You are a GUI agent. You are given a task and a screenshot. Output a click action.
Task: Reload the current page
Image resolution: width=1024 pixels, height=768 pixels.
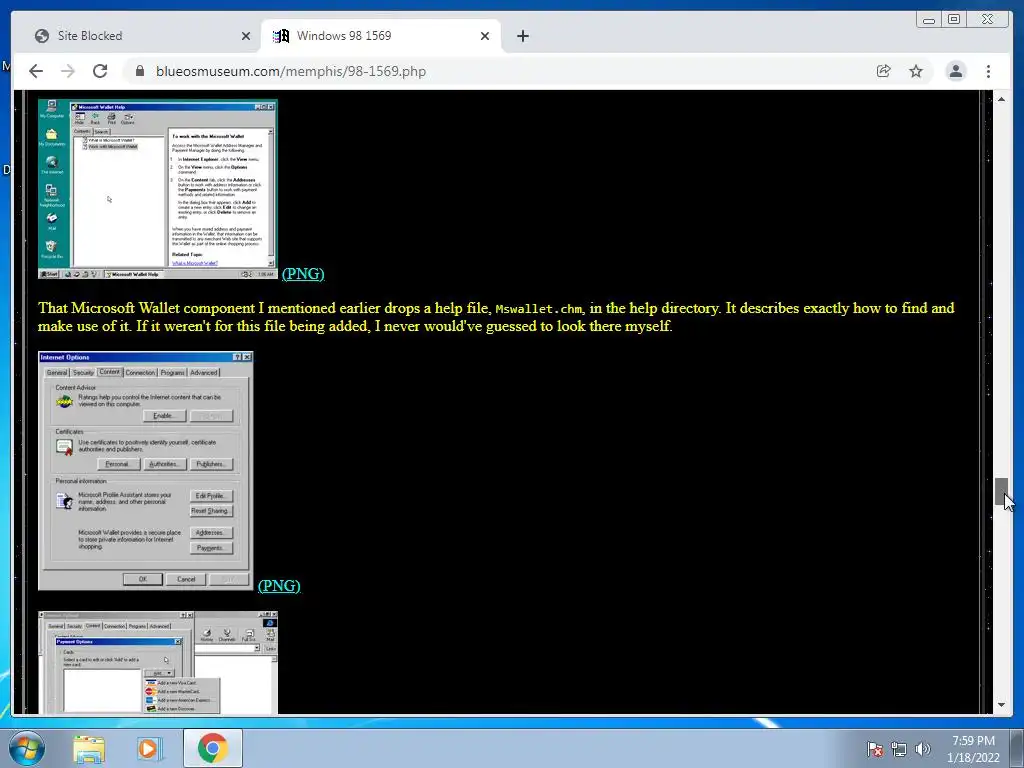tap(100, 71)
